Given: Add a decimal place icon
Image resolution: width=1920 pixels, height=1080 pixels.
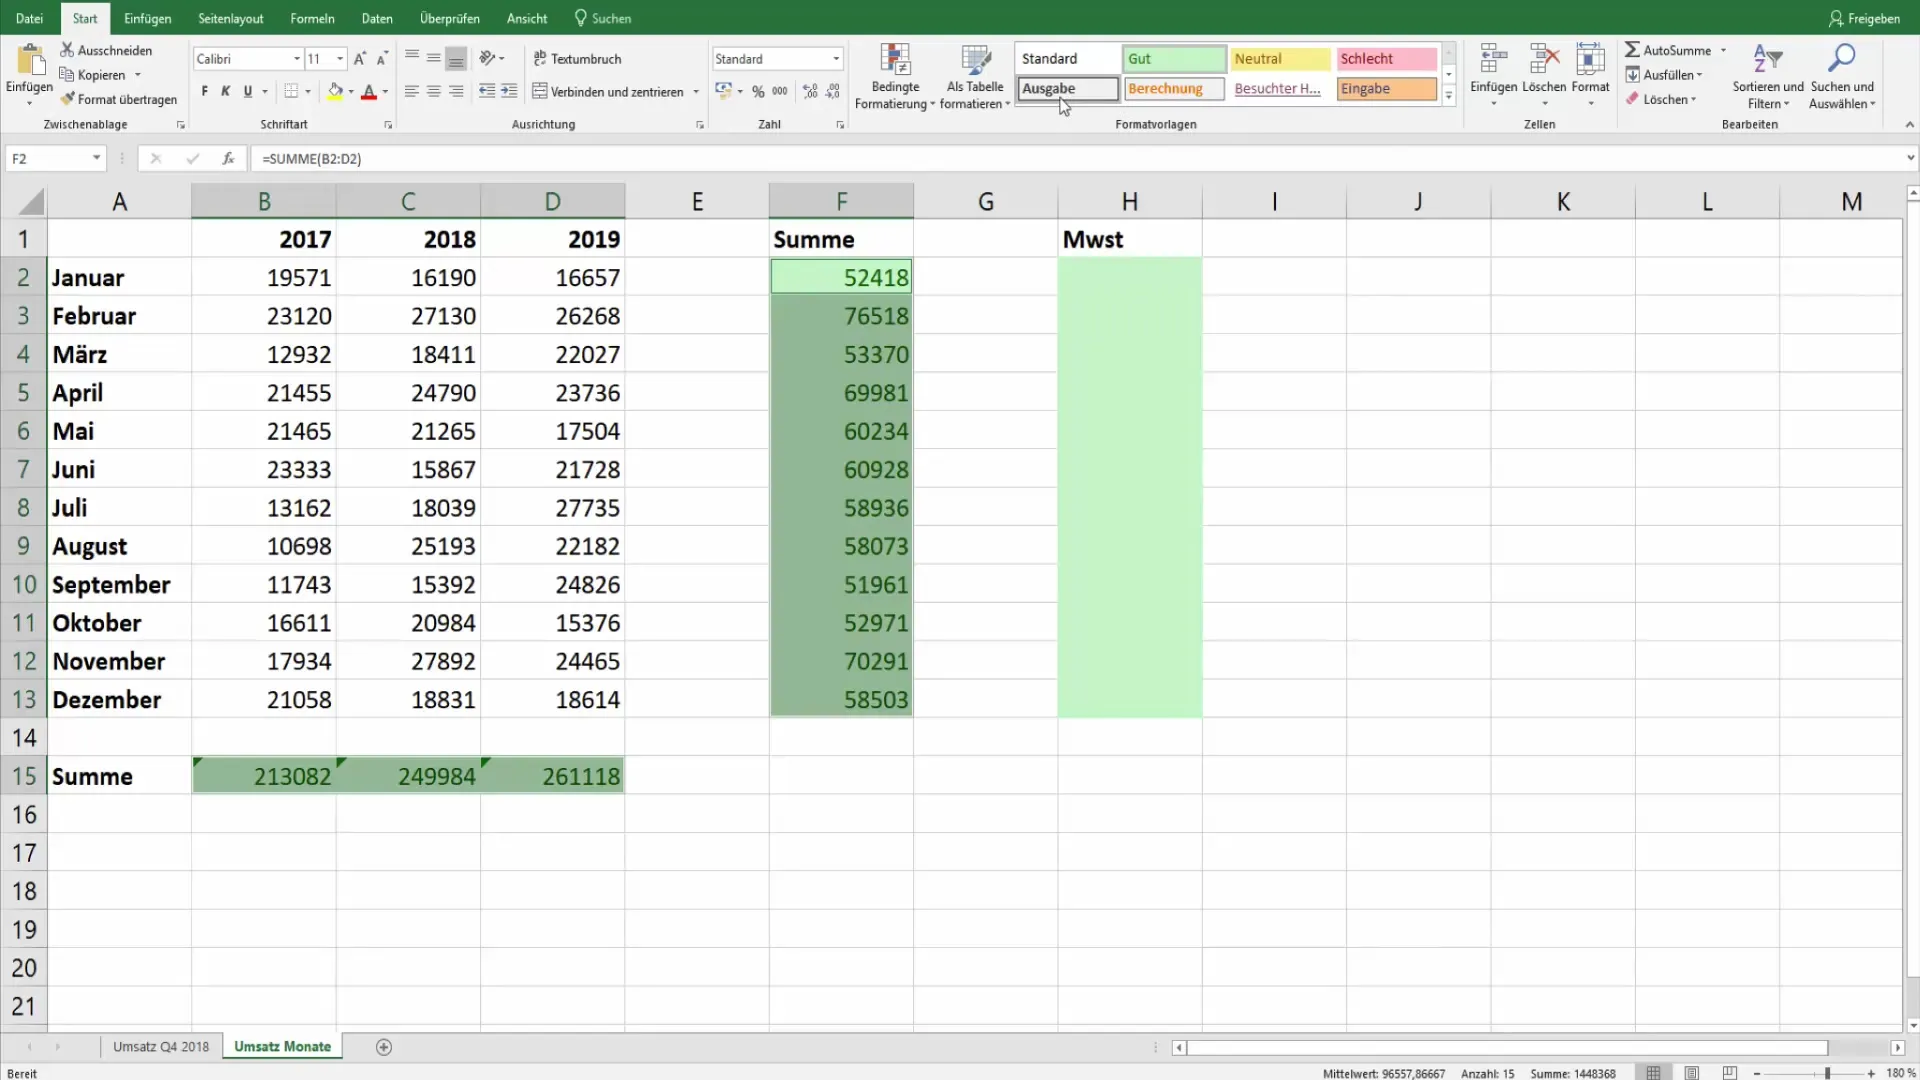Looking at the screenshot, I should coord(810,91).
